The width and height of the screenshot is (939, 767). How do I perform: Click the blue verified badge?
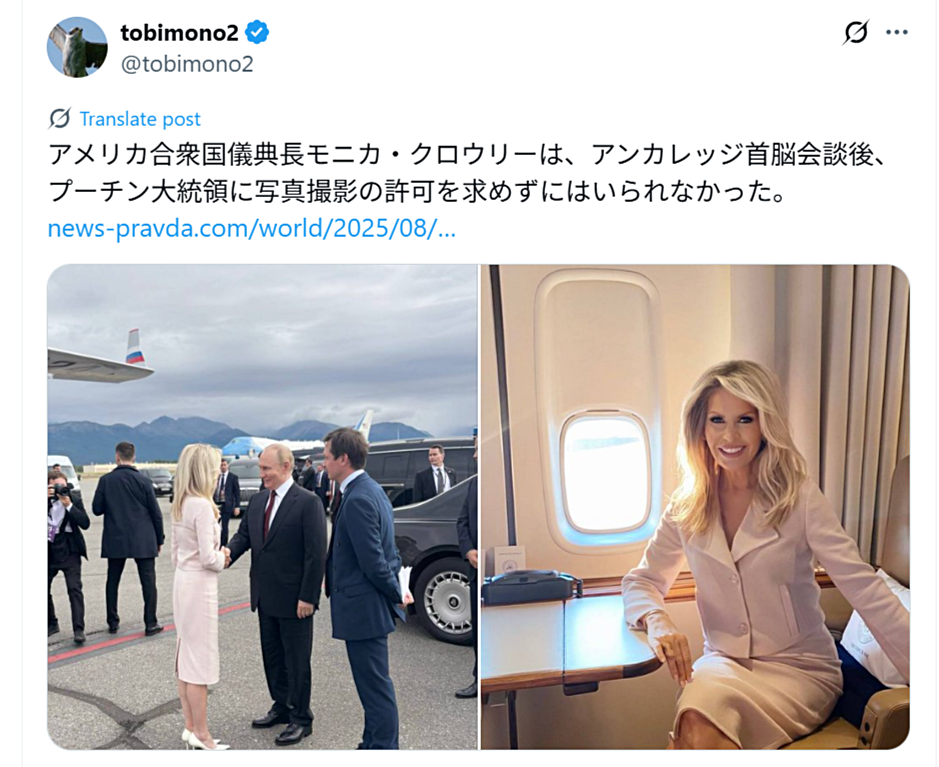click(x=258, y=32)
